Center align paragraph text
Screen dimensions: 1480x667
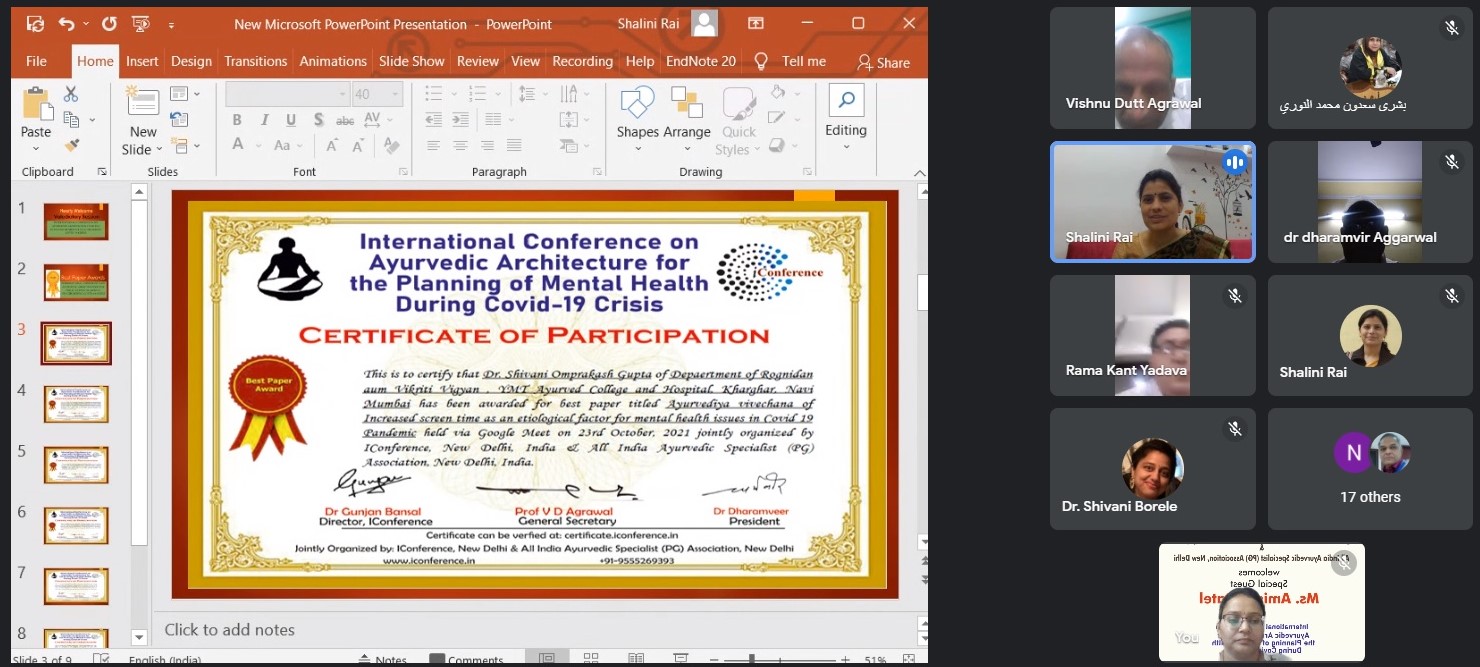pyautogui.click(x=460, y=145)
